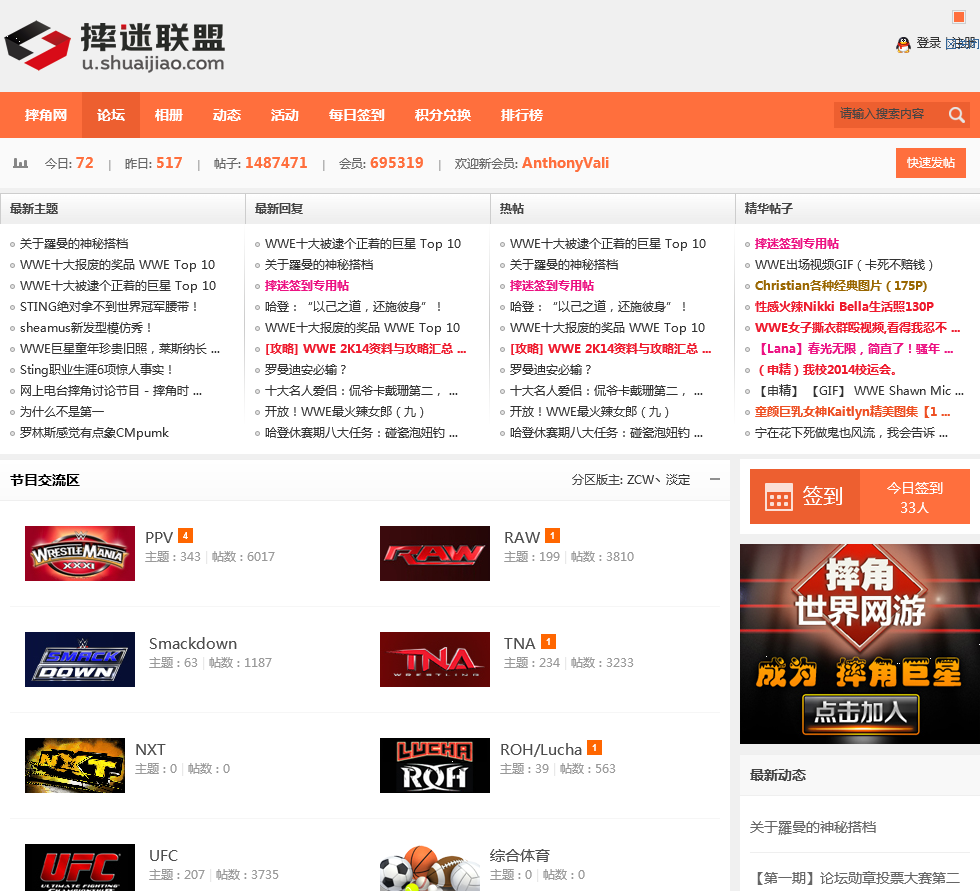Image resolution: width=980 pixels, height=891 pixels.
Task: Open the UFC forum title link
Action: pyautogui.click(x=163, y=856)
